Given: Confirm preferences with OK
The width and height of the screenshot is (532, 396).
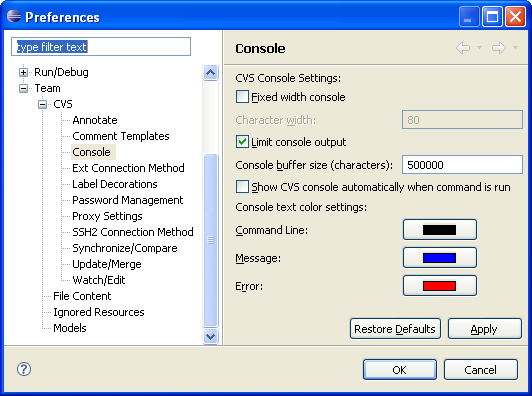Looking at the screenshot, I should 400,370.
